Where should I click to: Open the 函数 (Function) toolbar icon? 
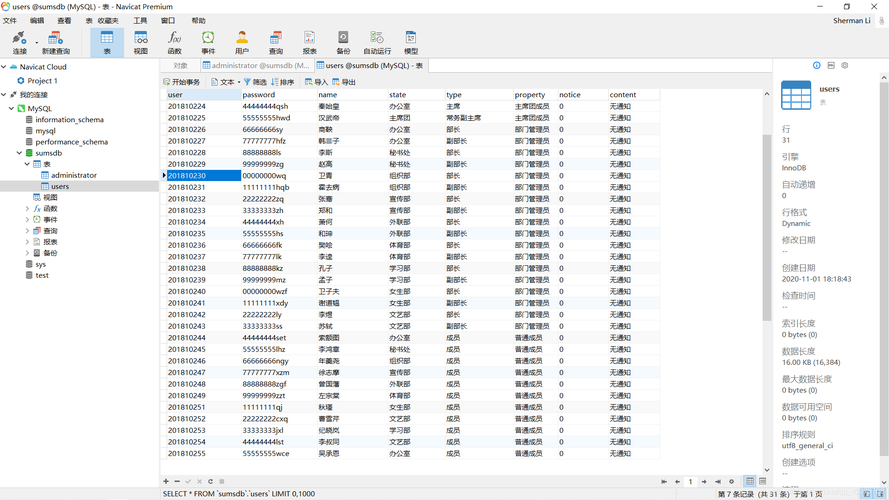(174, 43)
